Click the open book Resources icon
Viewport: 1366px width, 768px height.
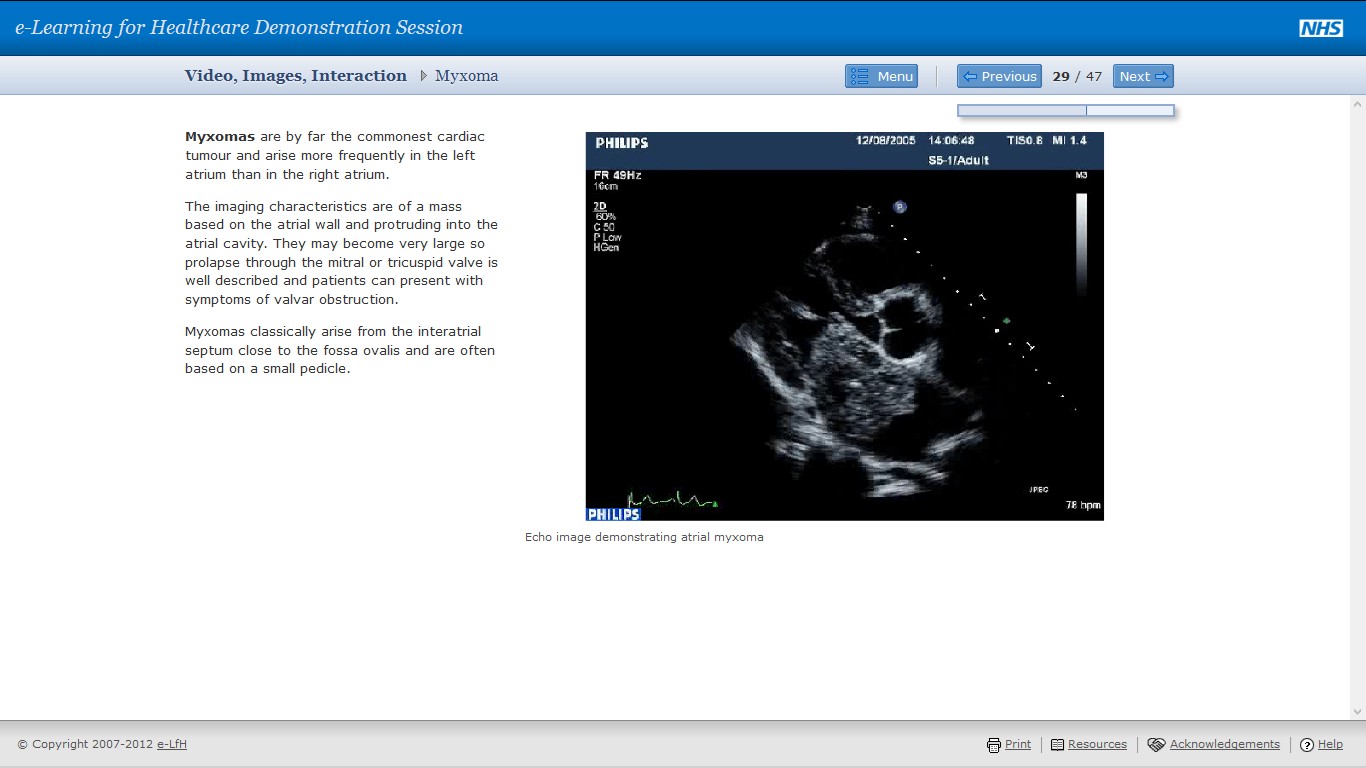[1056, 744]
